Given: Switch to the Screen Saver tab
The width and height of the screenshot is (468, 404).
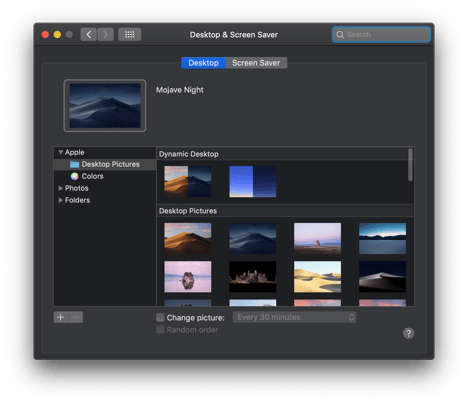Looking at the screenshot, I should pos(256,63).
